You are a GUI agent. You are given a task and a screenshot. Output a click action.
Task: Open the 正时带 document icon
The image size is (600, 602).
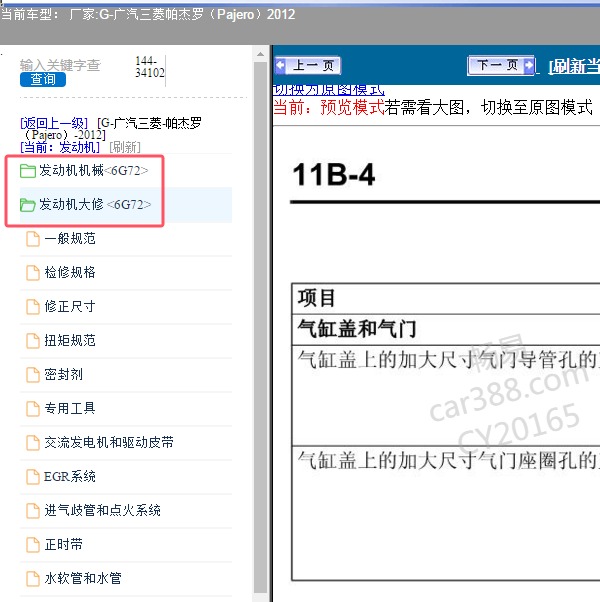pos(33,544)
